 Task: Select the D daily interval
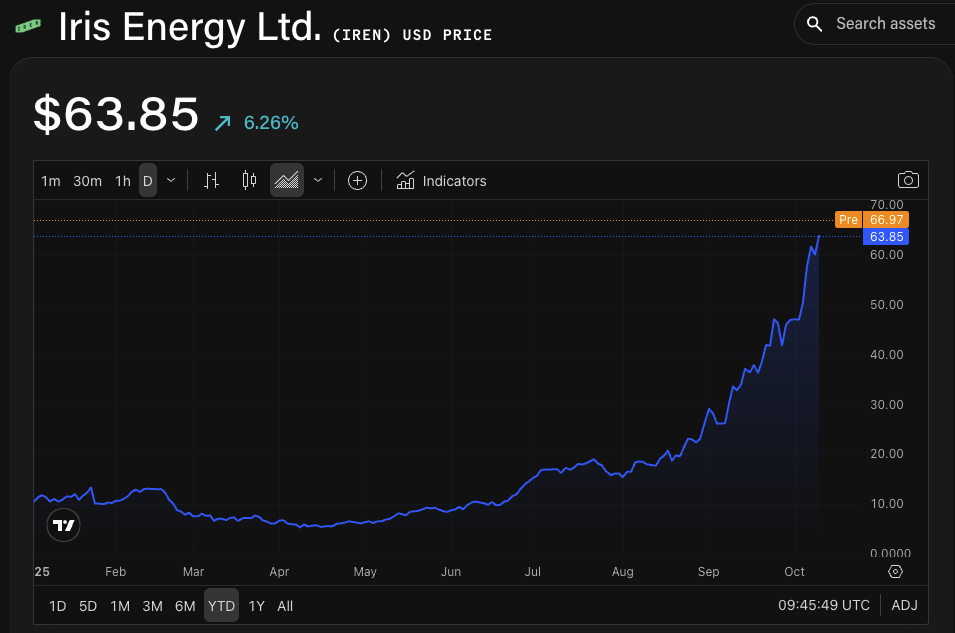tap(147, 181)
